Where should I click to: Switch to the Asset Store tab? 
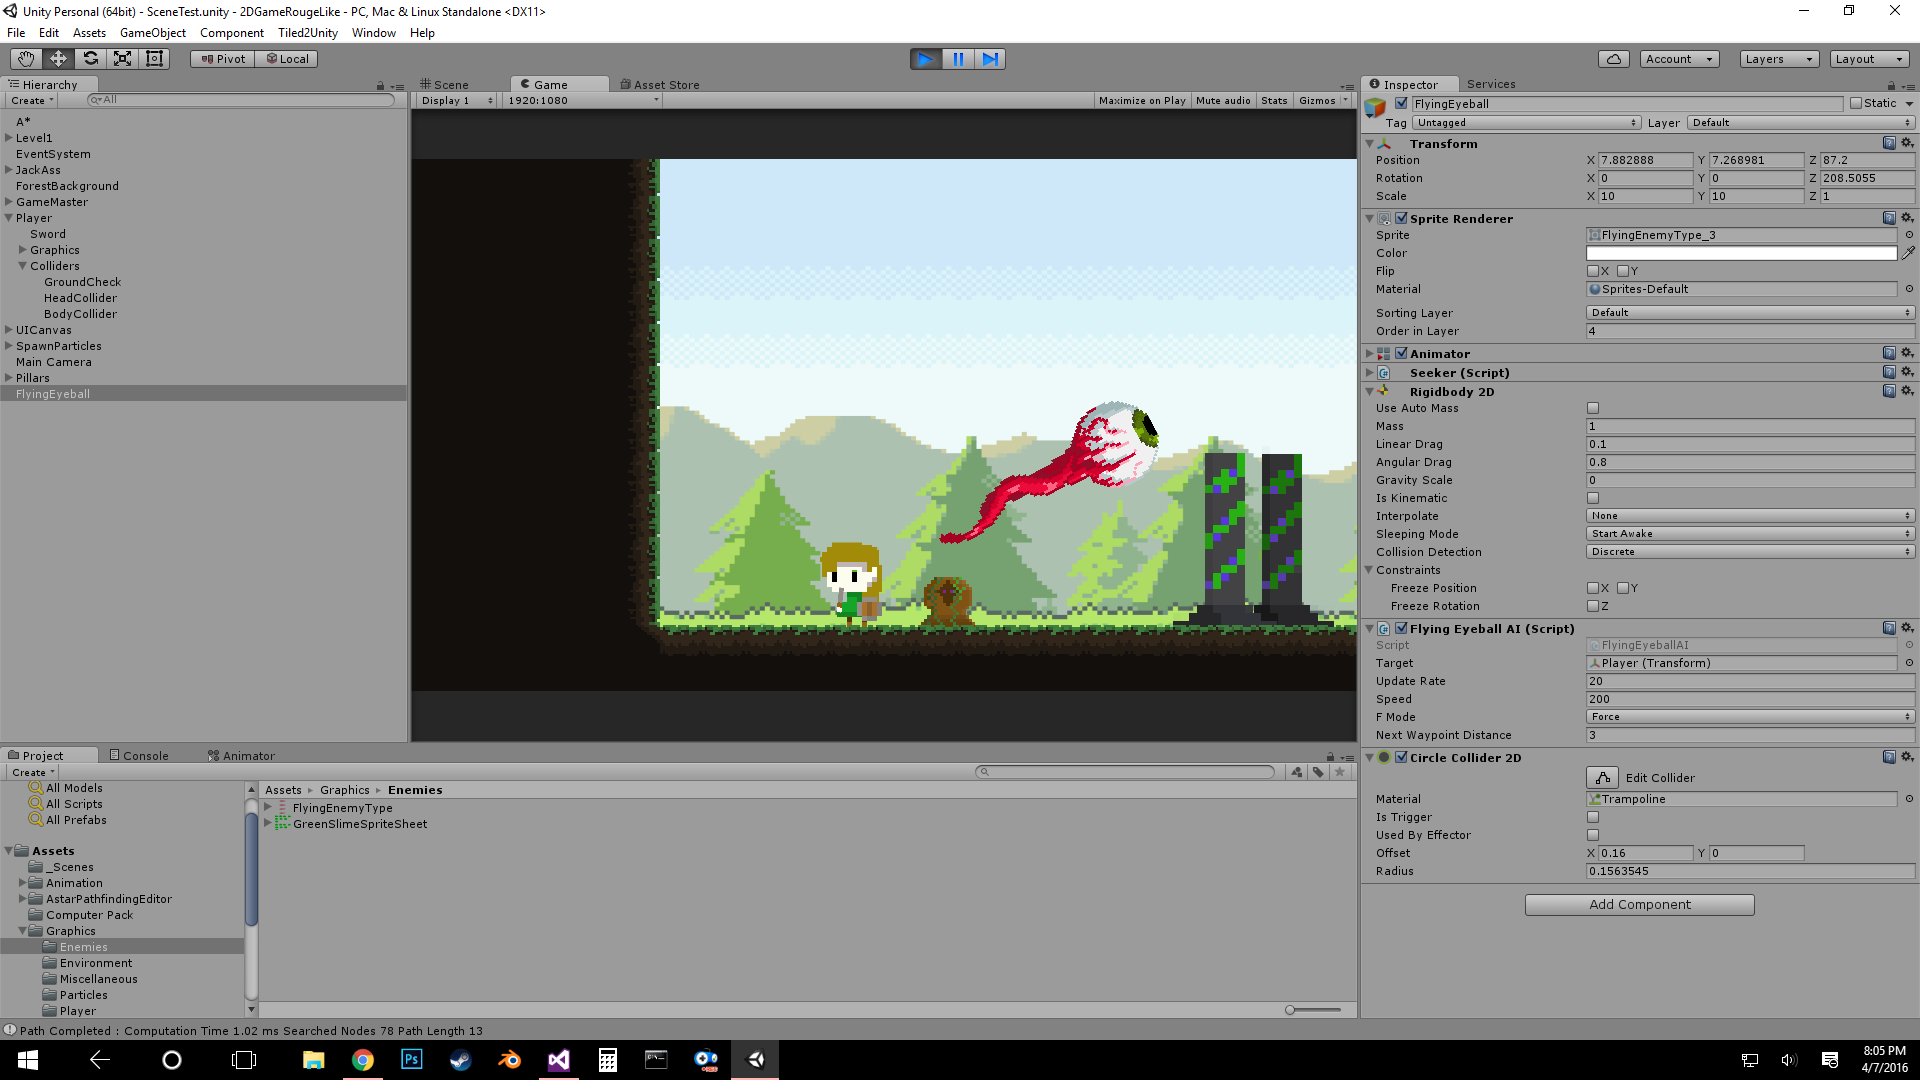coord(660,85)
